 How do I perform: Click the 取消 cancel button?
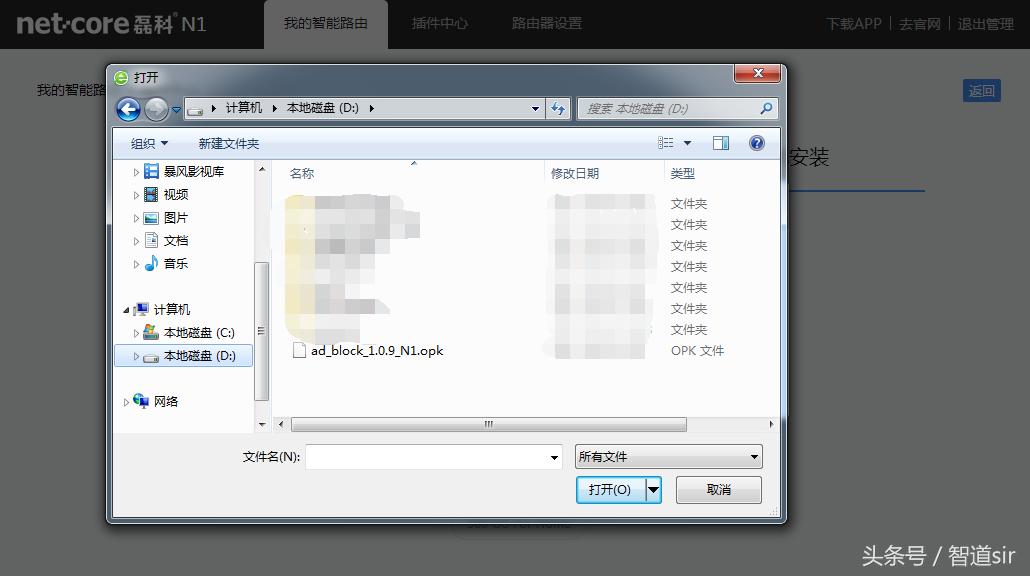(718, 490)
